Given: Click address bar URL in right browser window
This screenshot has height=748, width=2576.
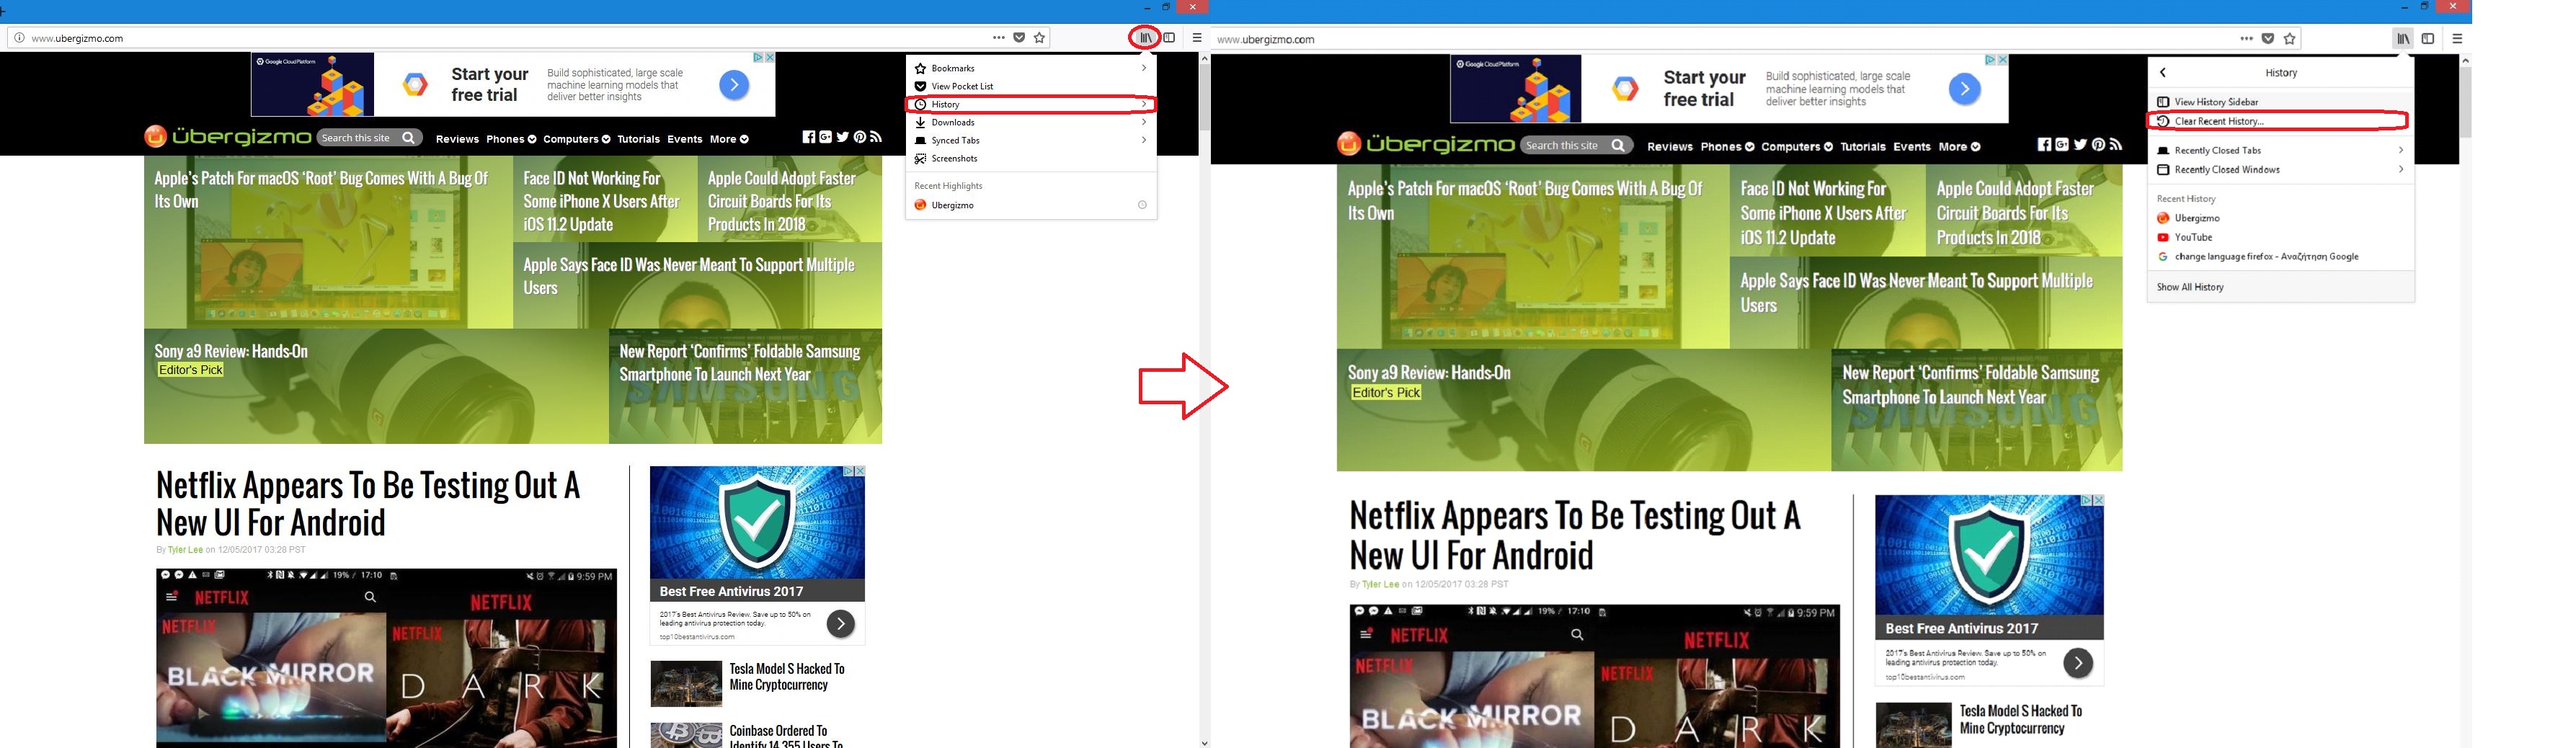Looking at the screenshot, I should 1265,39.
